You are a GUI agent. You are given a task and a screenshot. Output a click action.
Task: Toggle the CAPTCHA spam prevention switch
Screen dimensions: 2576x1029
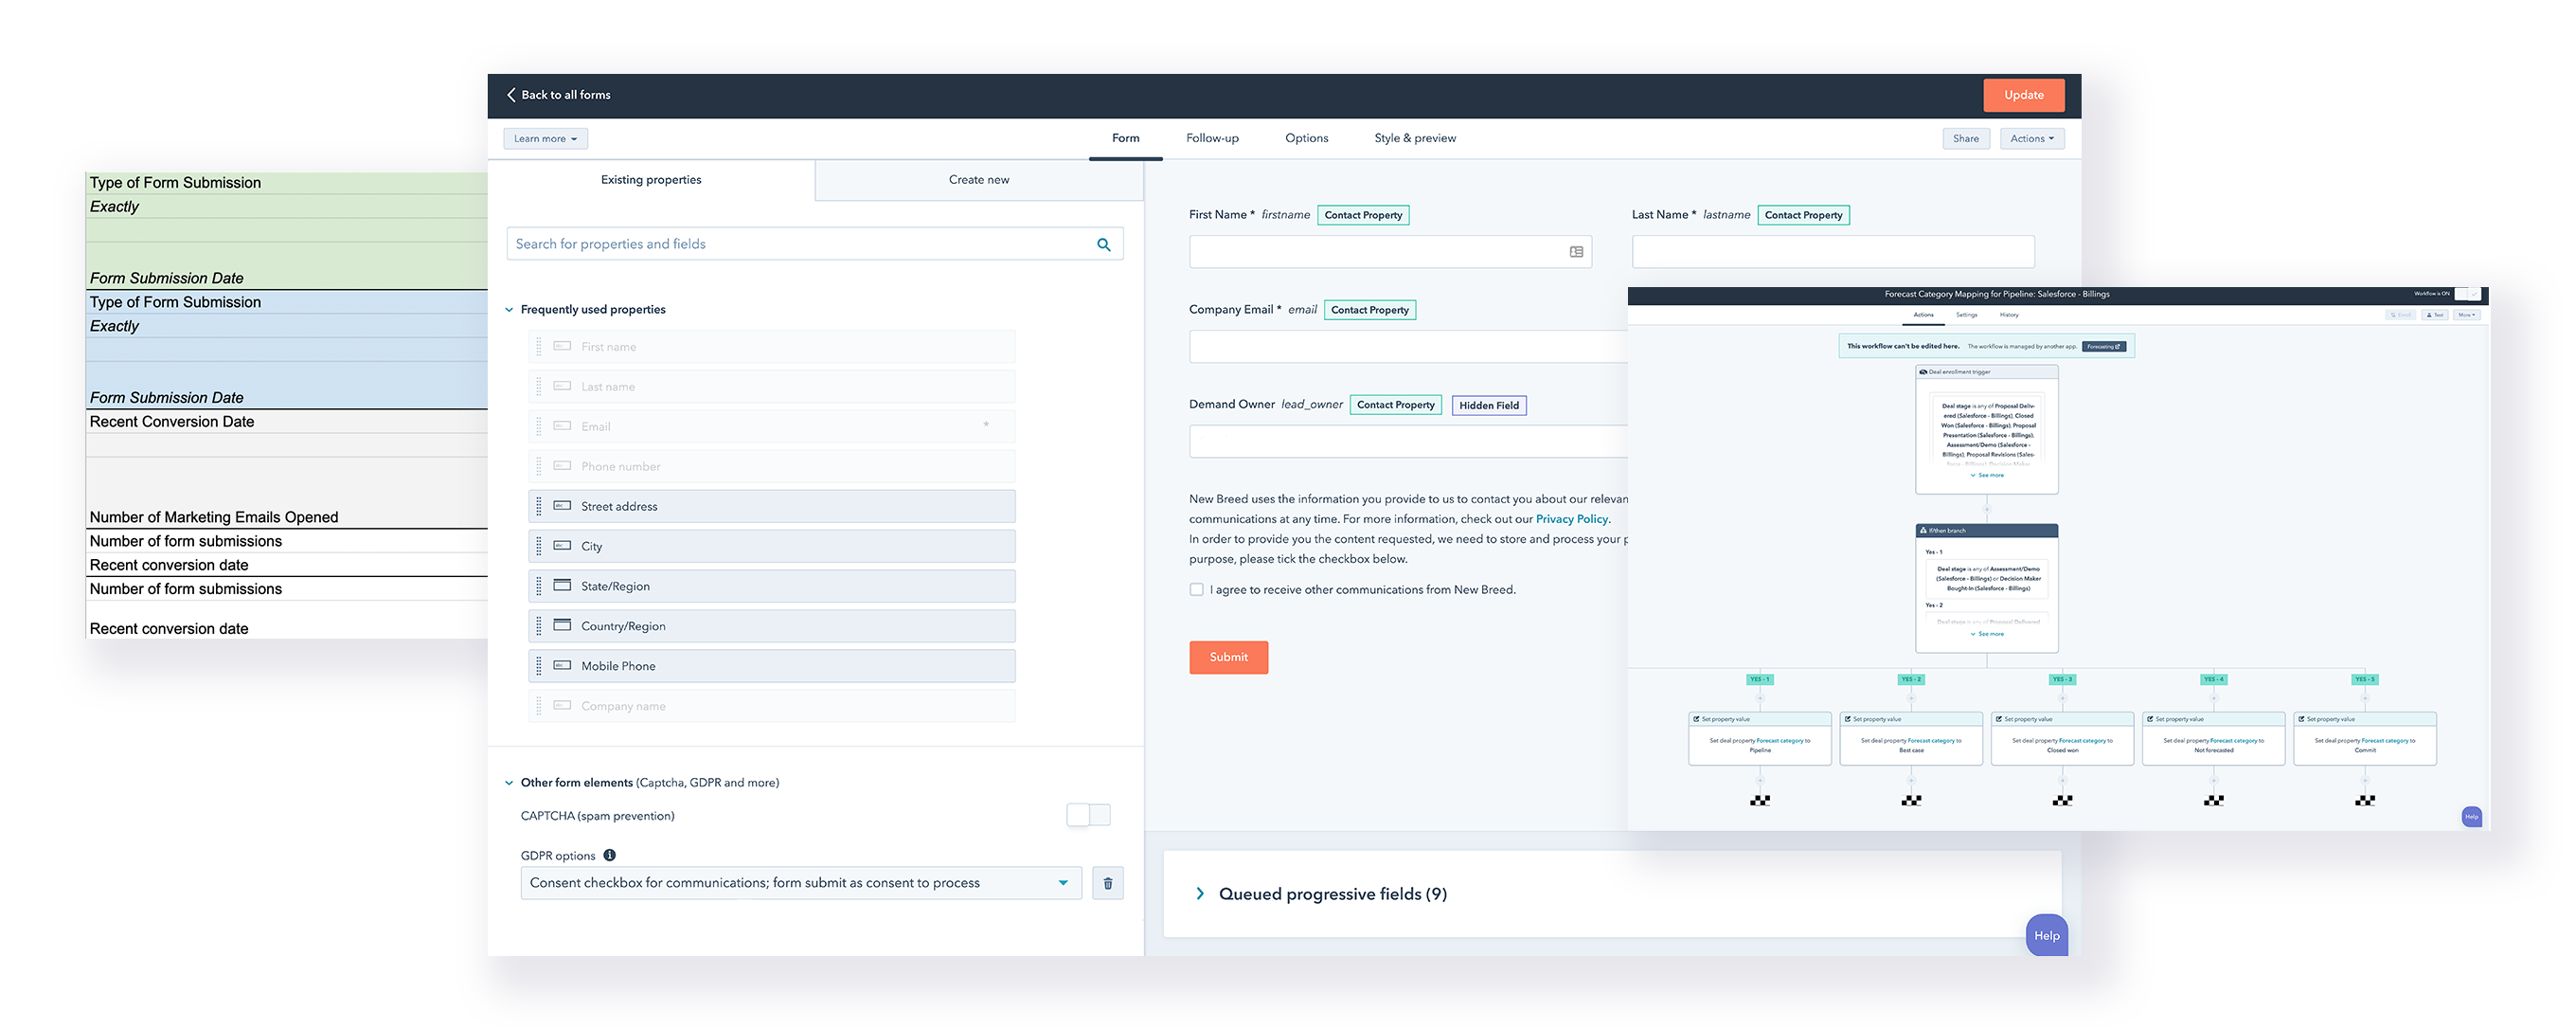(x=1088, y=815)
